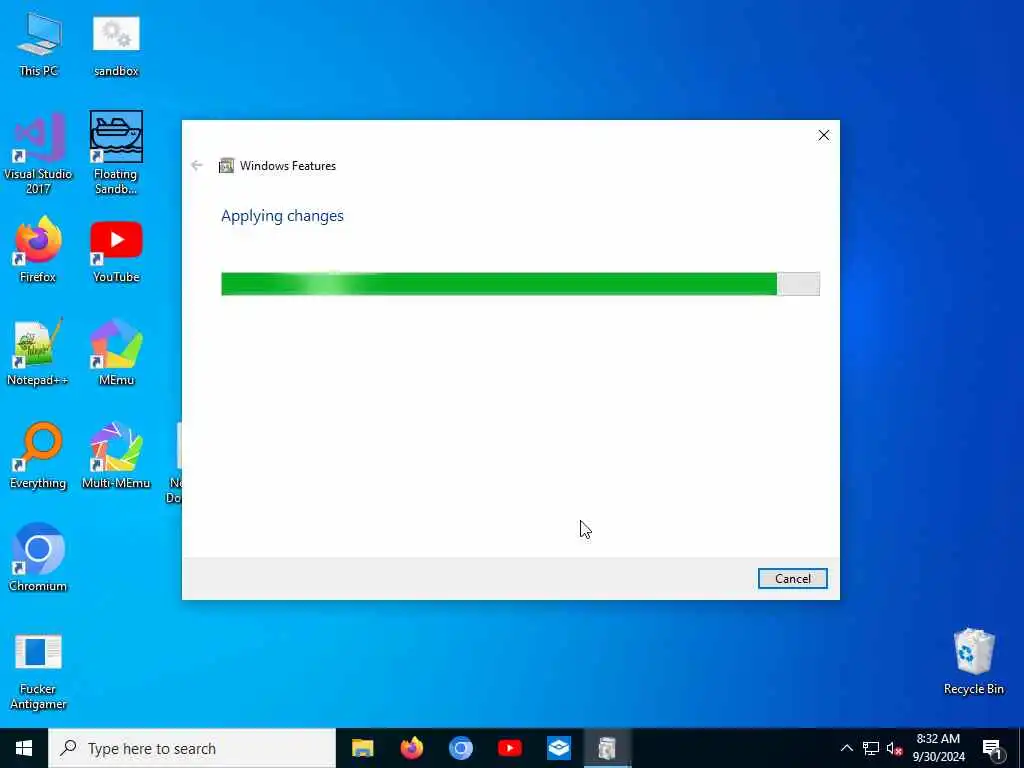1024x768 pixels.
Task: Open Chromium from the taskbar
Action: (x=460, y=748)
